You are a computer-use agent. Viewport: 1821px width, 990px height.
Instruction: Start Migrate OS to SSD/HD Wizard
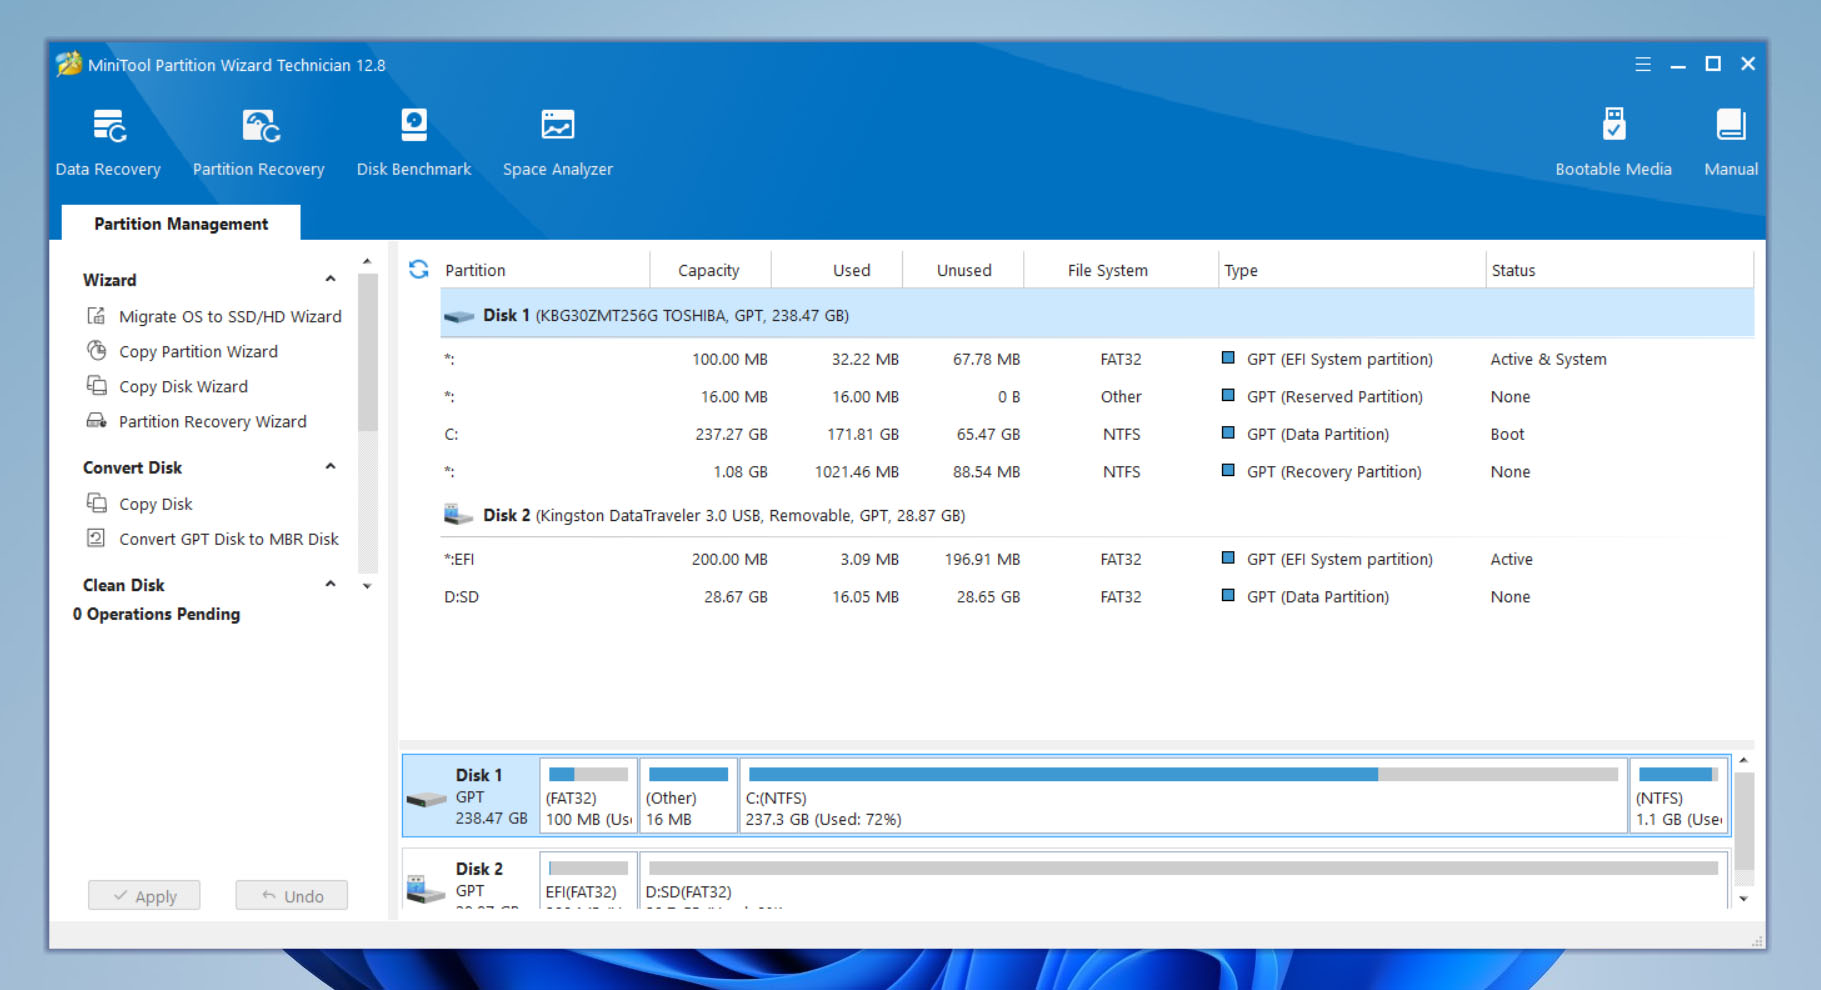pyautogui.click(x=229, y=316)
